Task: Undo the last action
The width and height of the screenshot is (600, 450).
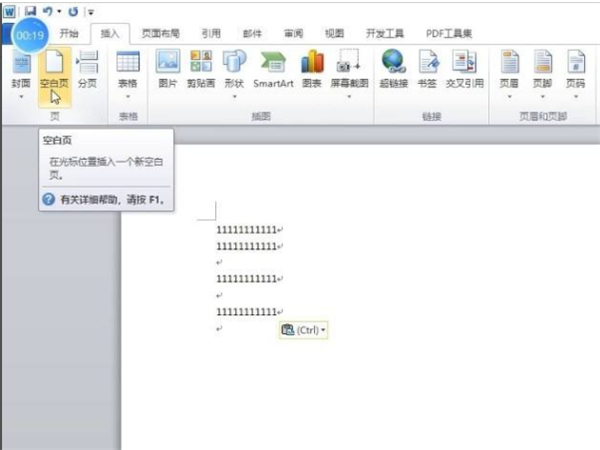Action: coord(47,10)
